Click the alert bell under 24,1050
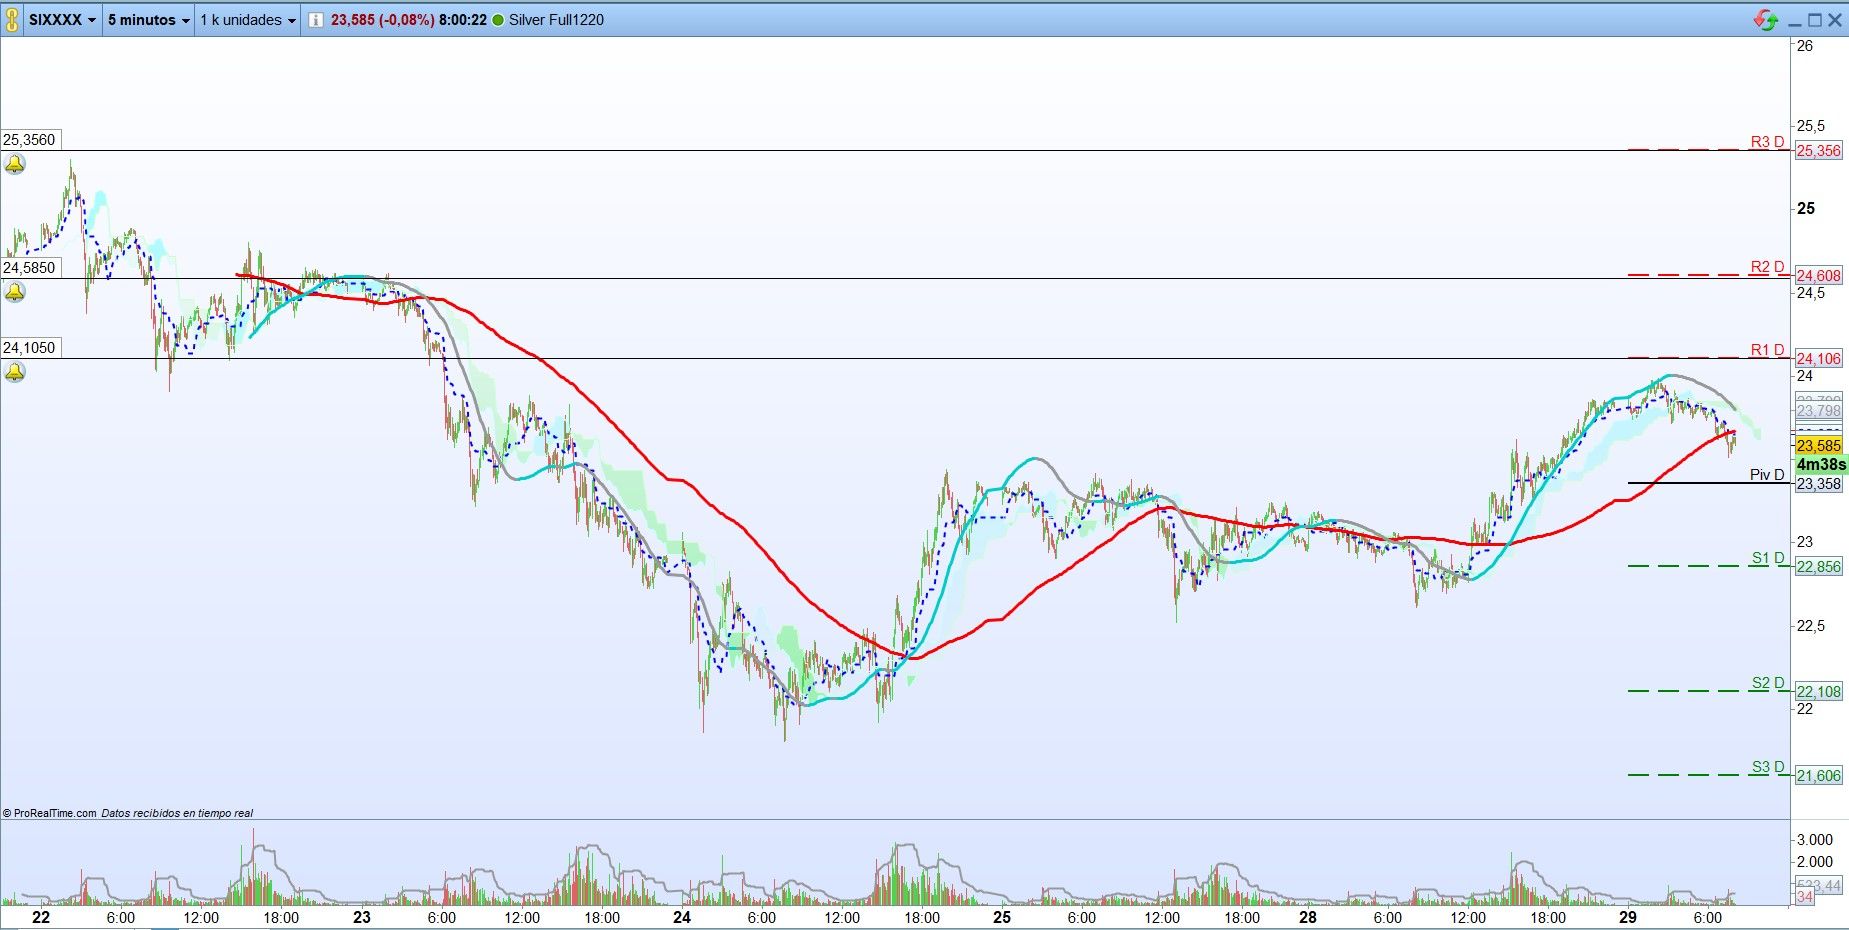 15,372
